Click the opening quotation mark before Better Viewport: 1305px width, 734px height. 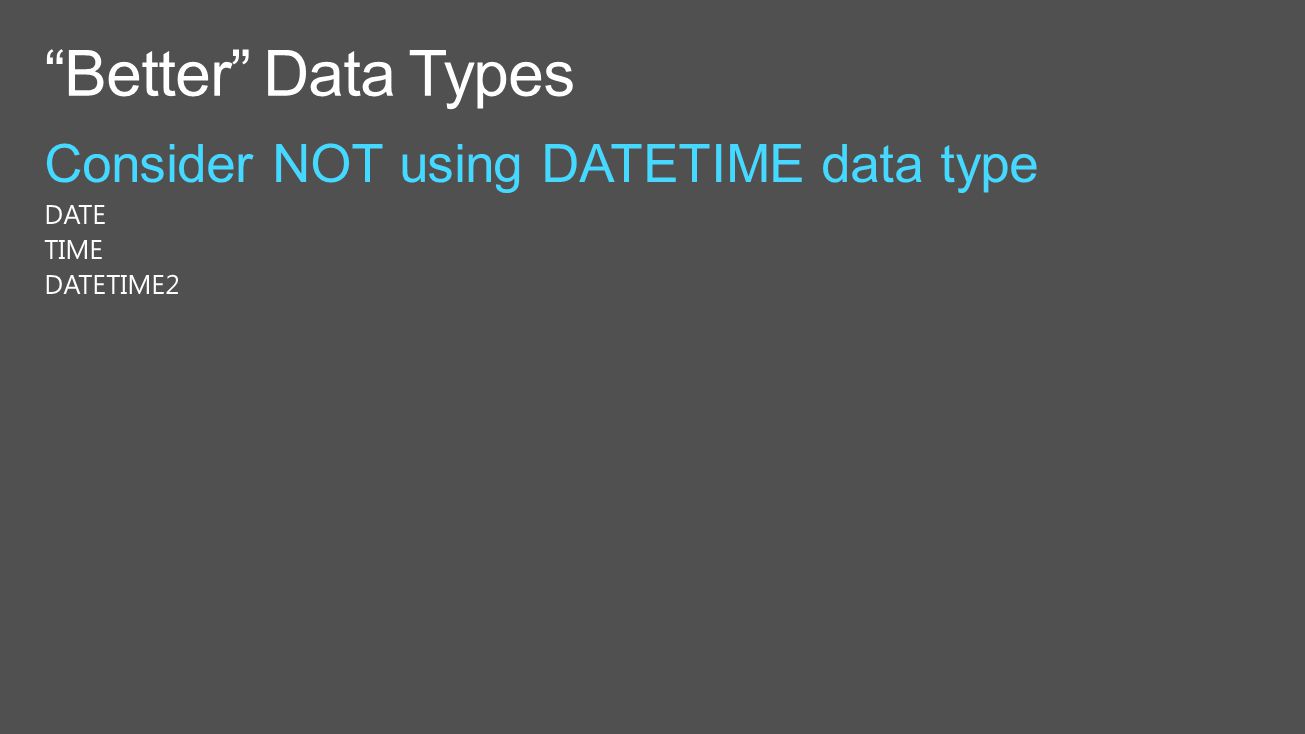pos(56,59)
